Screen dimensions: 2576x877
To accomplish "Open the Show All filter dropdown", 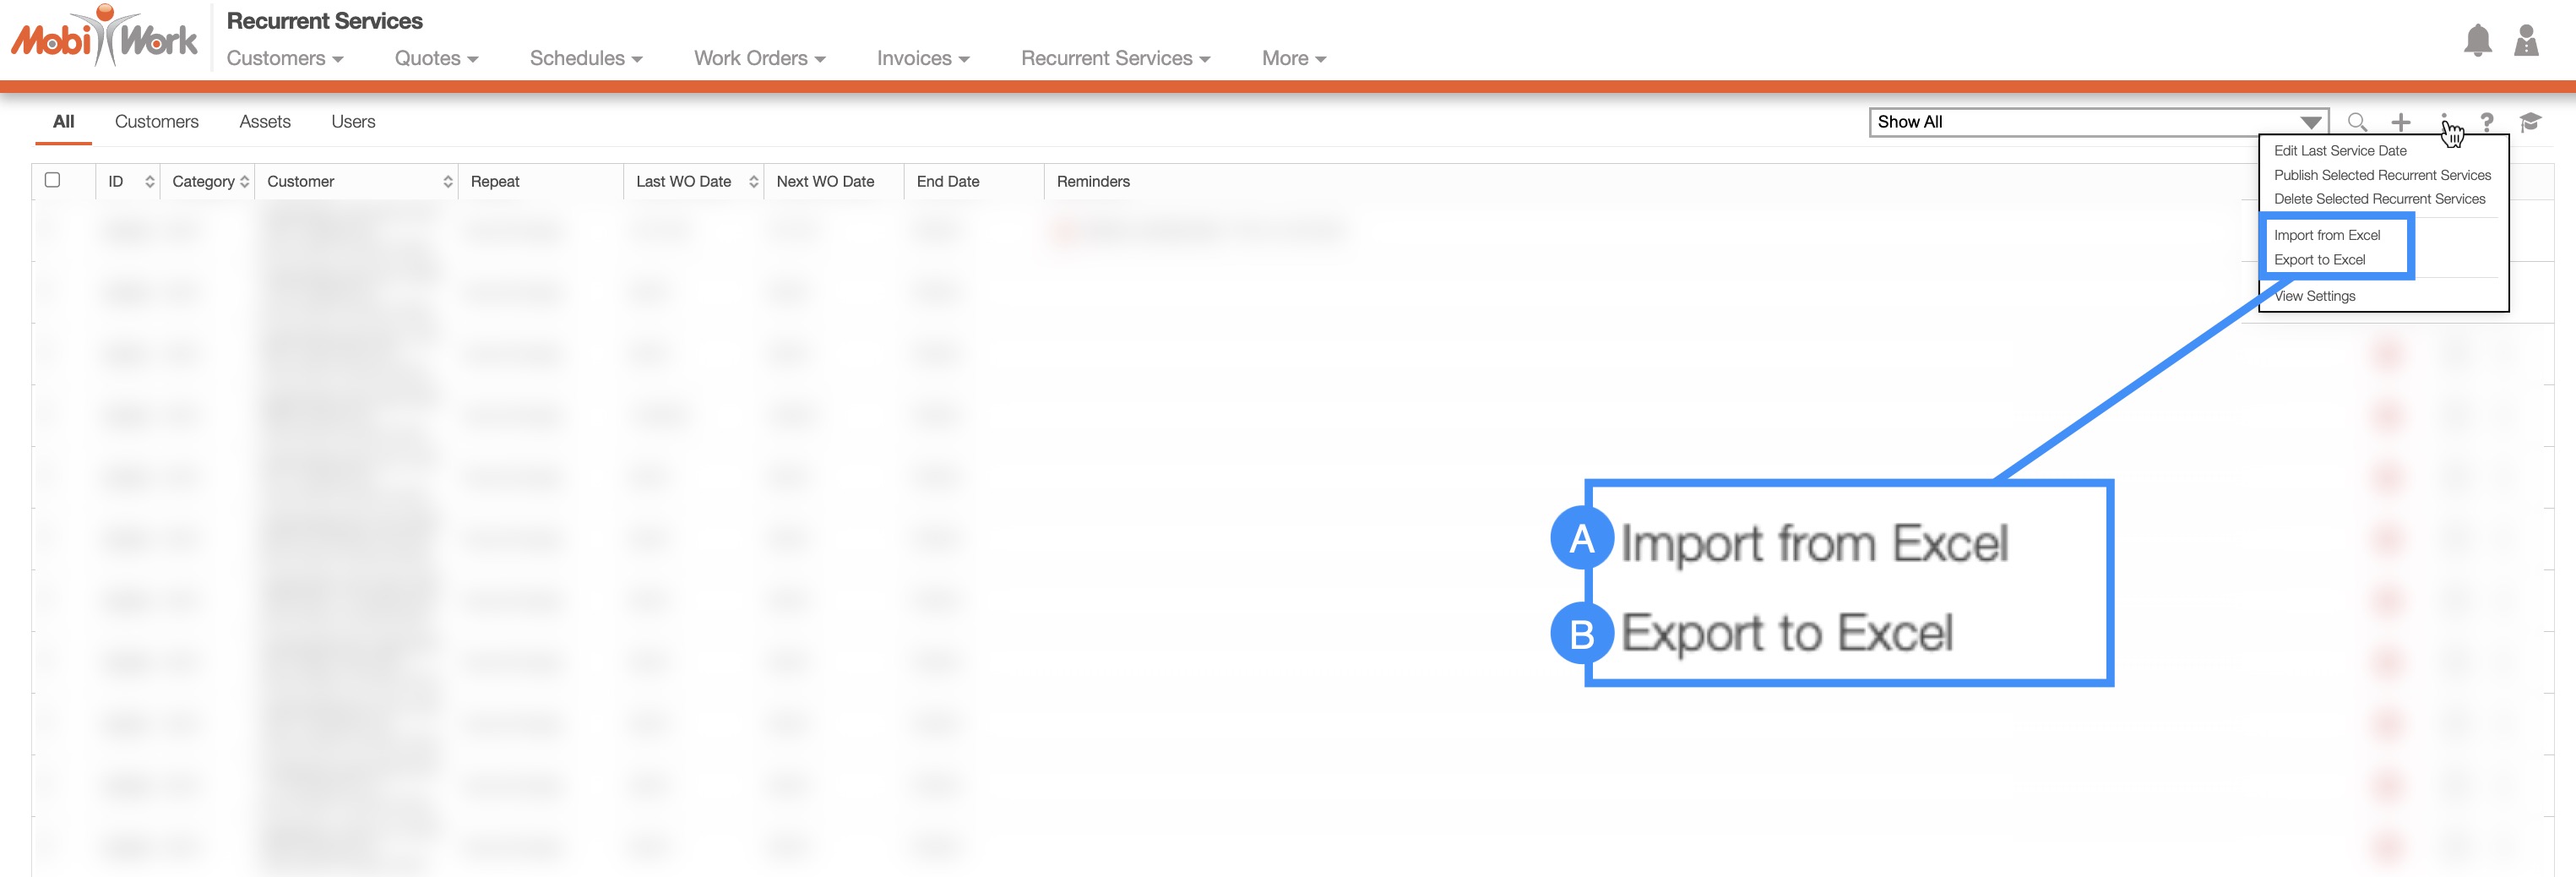I will [2098, 122].
